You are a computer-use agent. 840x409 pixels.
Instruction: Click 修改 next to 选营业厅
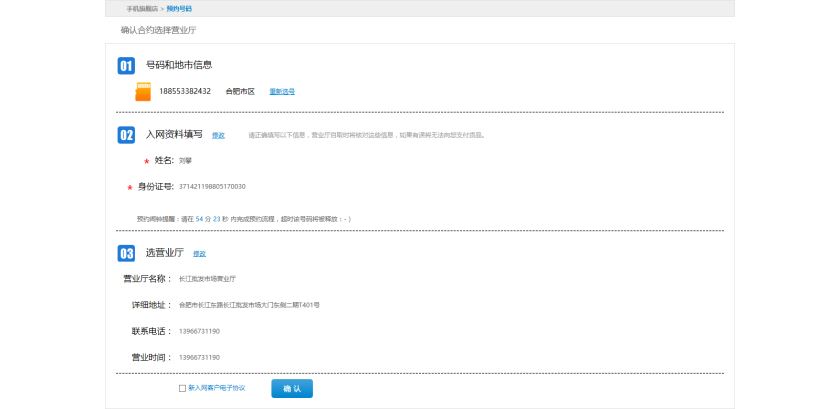tap(199, 254)
